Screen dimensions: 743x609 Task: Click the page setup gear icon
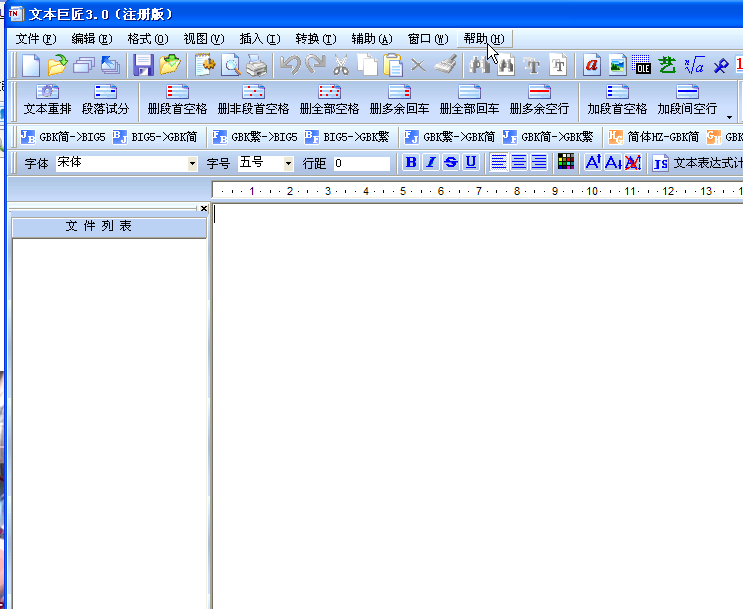click(205, 65)
